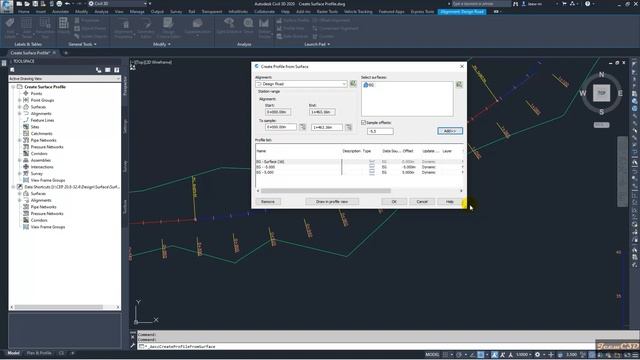
Task: Click the pick start station icon
Action: pos(302,127)
